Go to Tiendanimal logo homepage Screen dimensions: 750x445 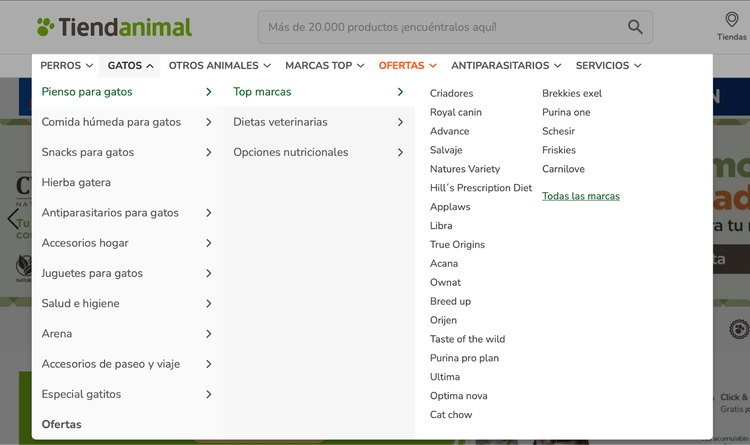point(114,27)
